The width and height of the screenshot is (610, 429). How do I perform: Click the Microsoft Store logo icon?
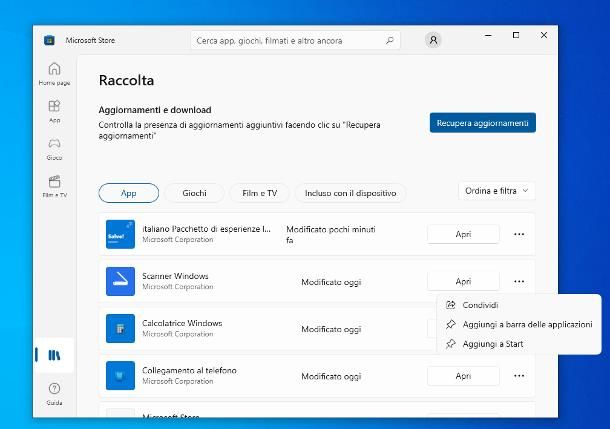click(49, 40)
